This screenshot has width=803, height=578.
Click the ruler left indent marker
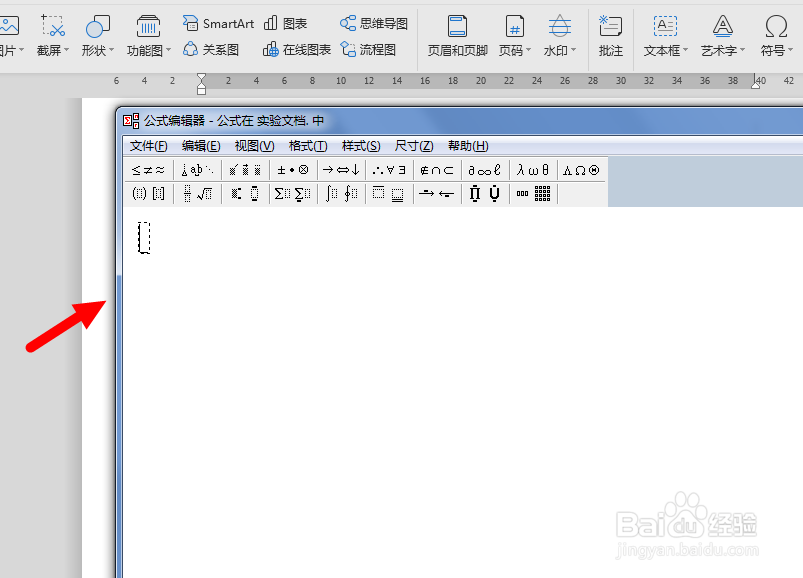[201, 83]
